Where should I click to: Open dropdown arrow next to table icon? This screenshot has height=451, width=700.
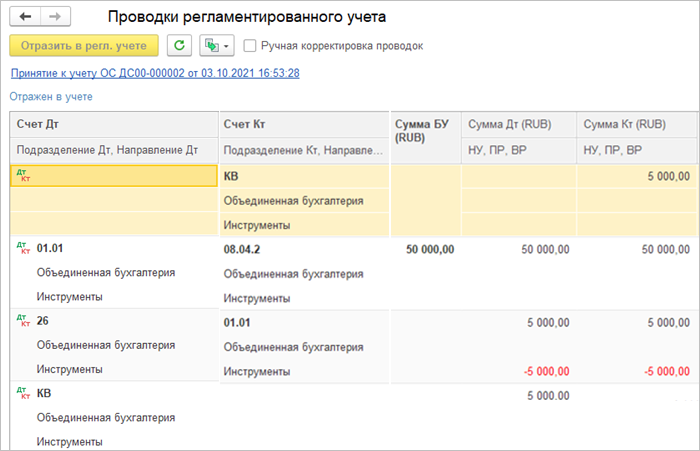(226, 46)
